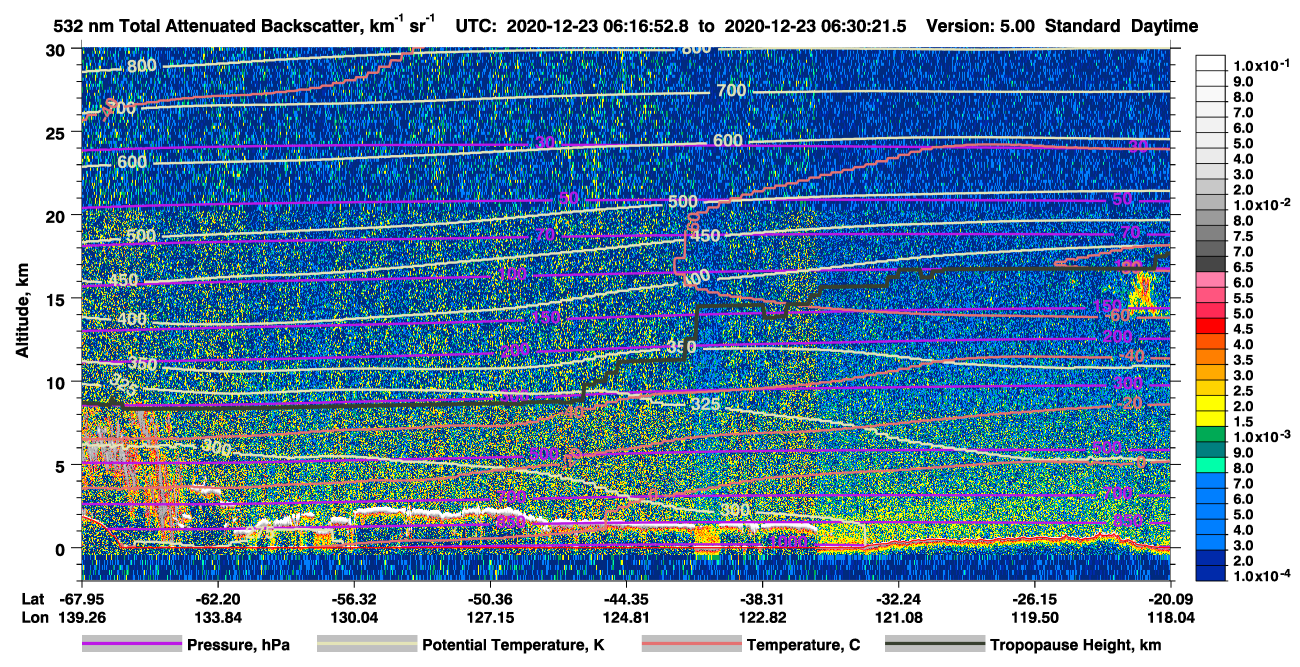Image resolution: width=1300 pixels, height=667 pixels.
Task: Click the dark blue 1.0x10-4 colorbar swatch
Action: point(1211,576)
